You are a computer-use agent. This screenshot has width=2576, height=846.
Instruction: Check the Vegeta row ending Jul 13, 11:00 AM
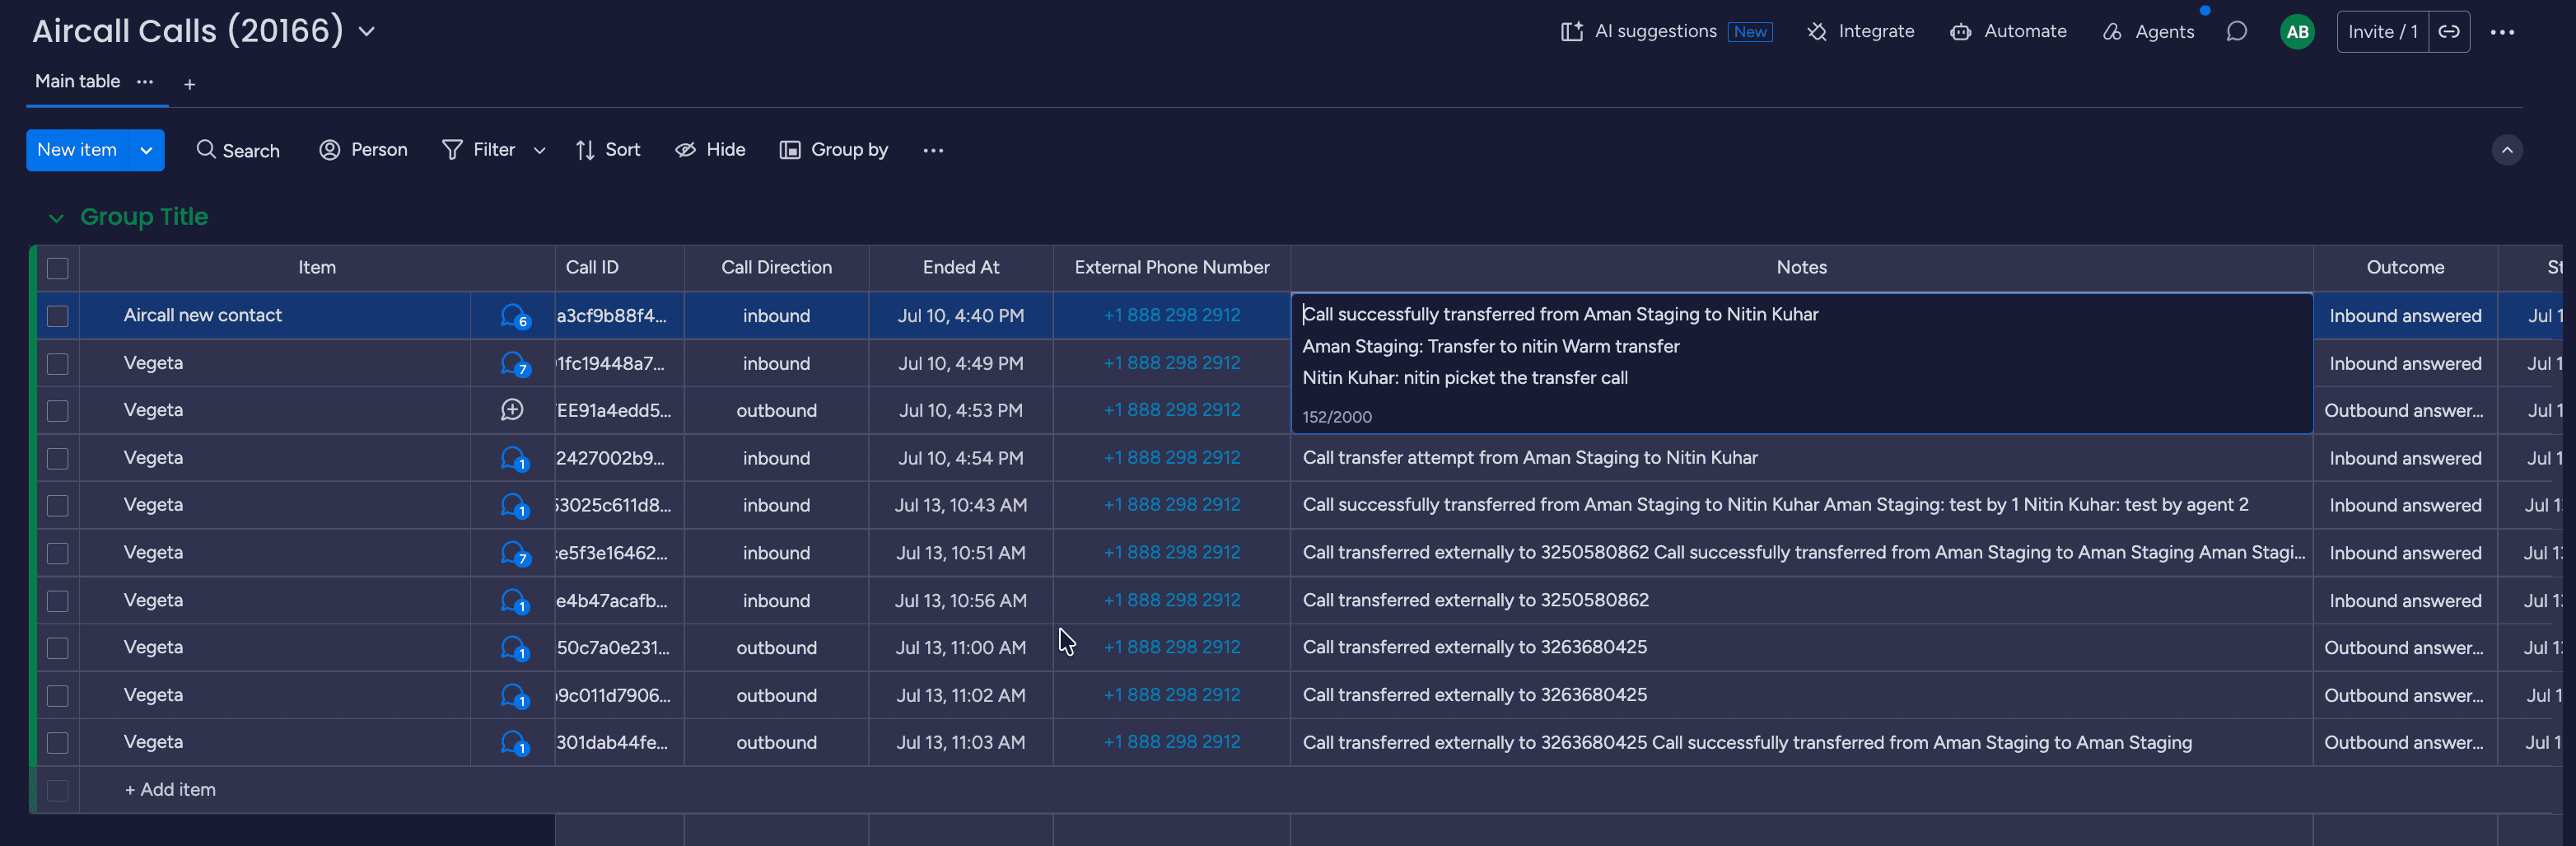pos(58,648)
